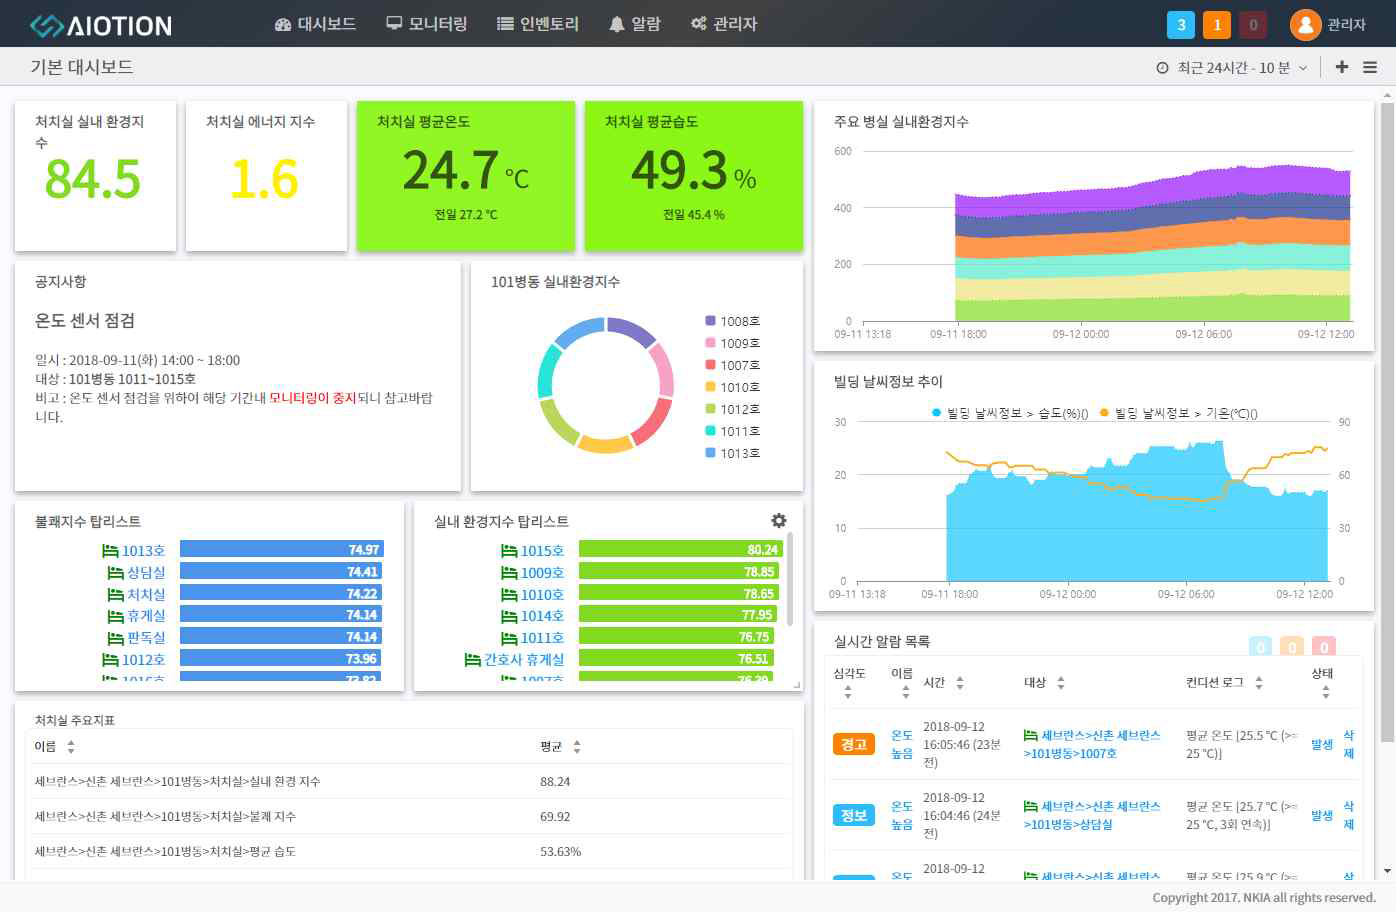Open the hamburger menu icon in dashboard header

[x=1370, y=67]
